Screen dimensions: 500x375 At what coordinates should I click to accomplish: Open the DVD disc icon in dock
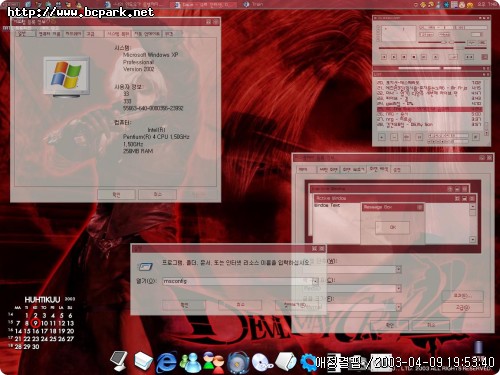262,362
